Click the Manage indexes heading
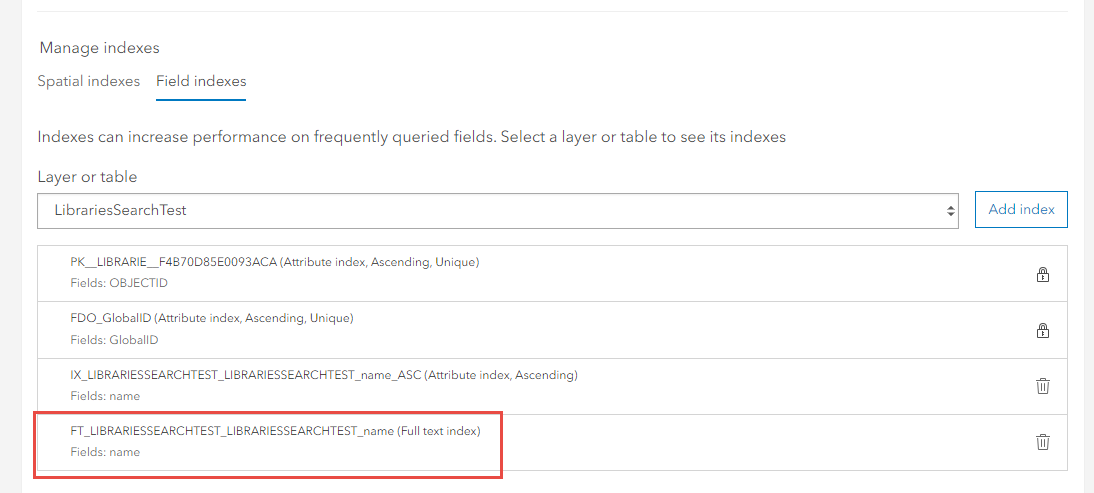1094x493 pixels. (x=99, y=48)
